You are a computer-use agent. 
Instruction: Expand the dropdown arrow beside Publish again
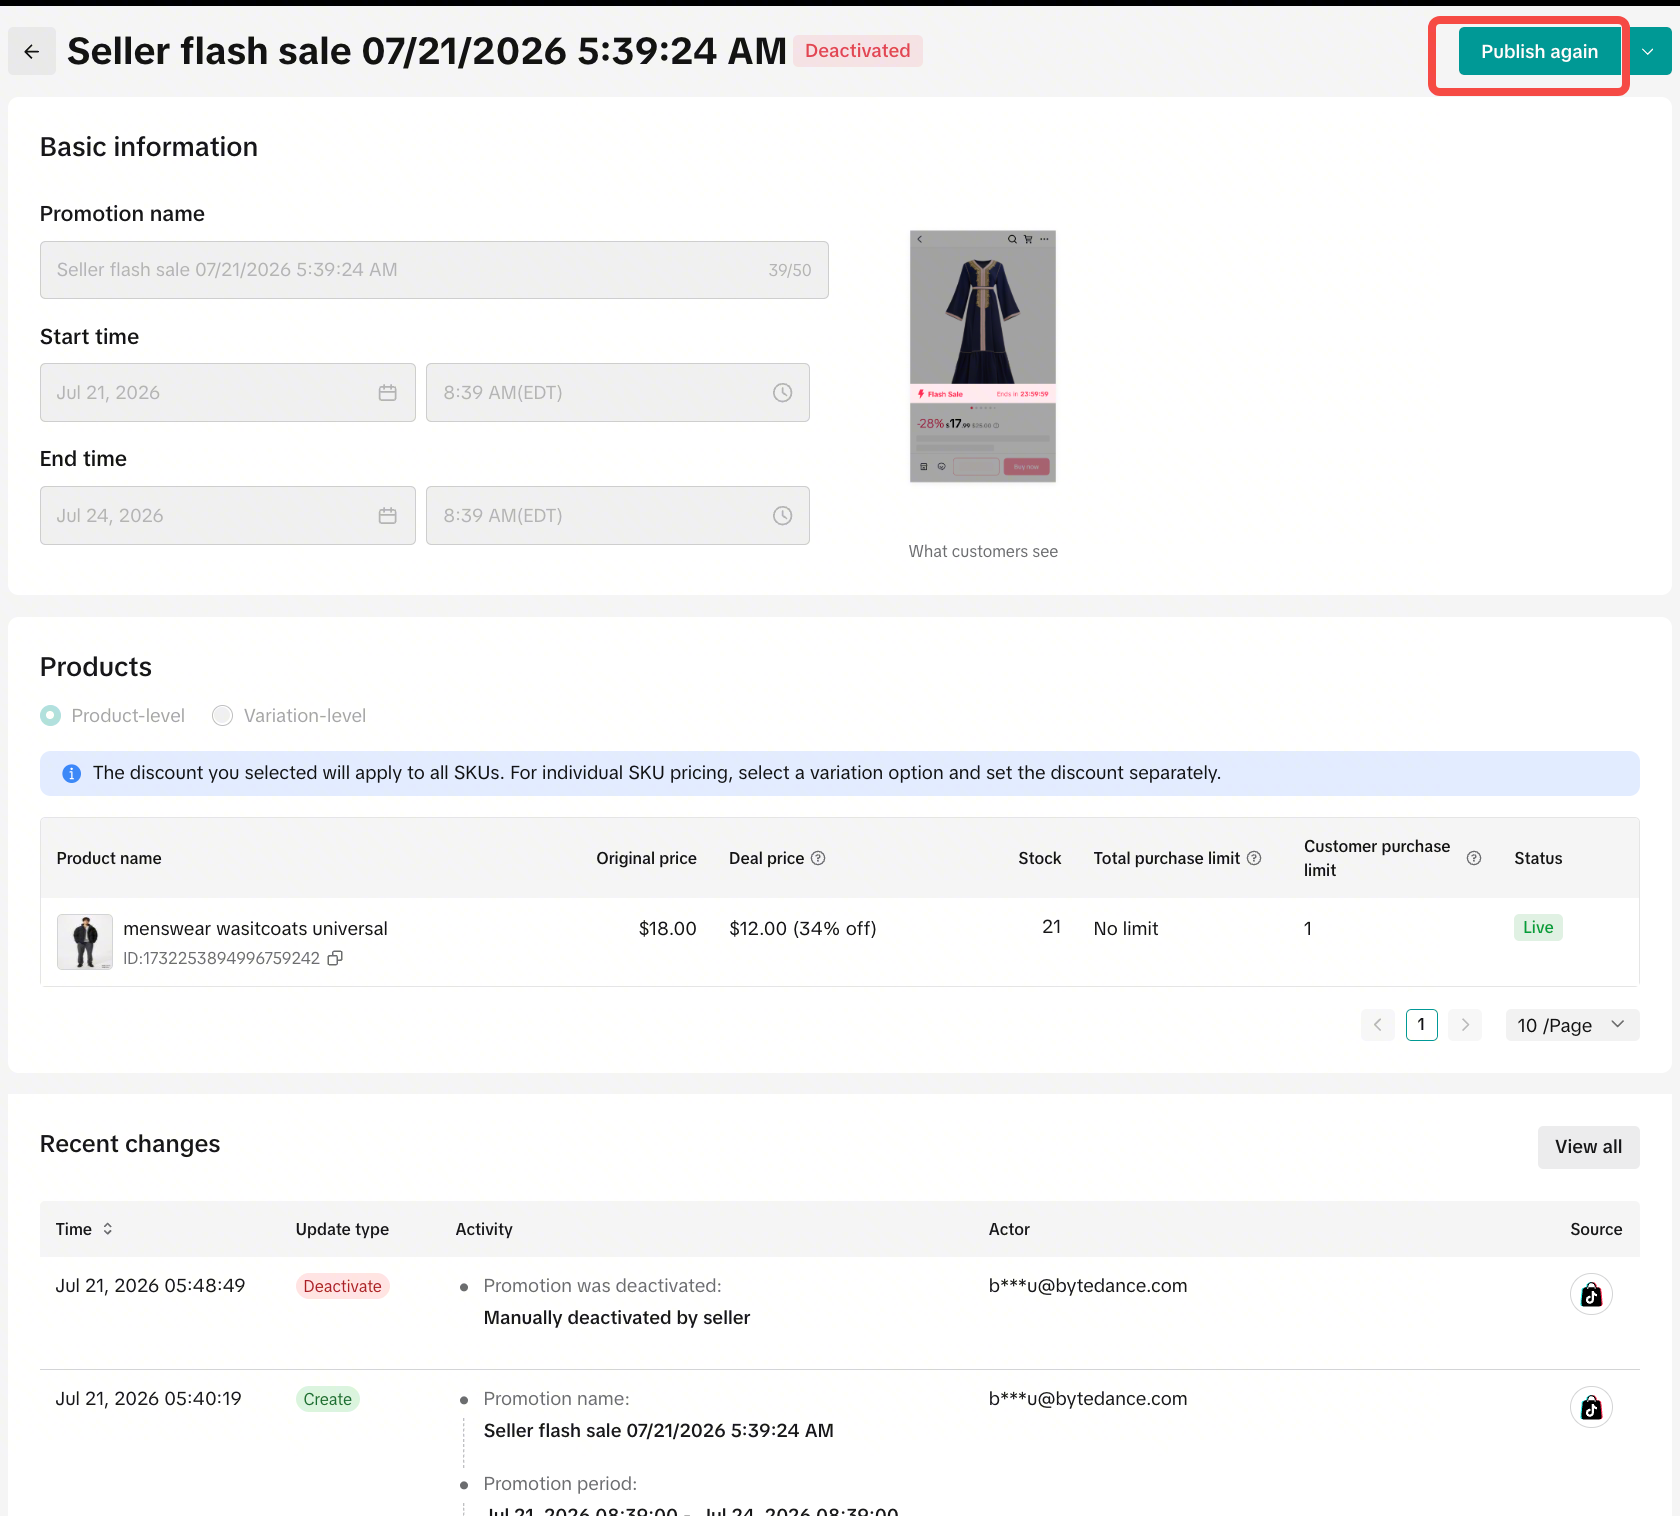pos(1648,52)
